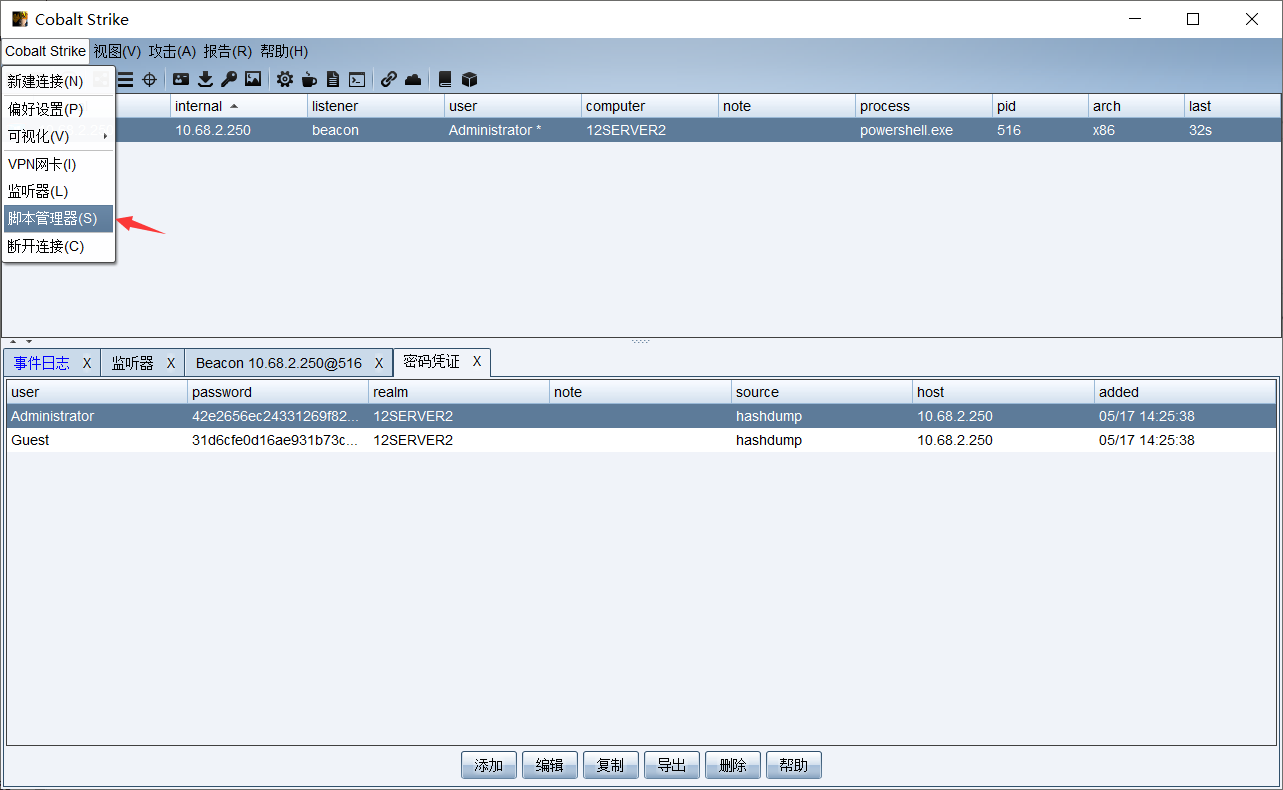
Task: Open the 攻击(A) menu
Action: click(172, 51)
